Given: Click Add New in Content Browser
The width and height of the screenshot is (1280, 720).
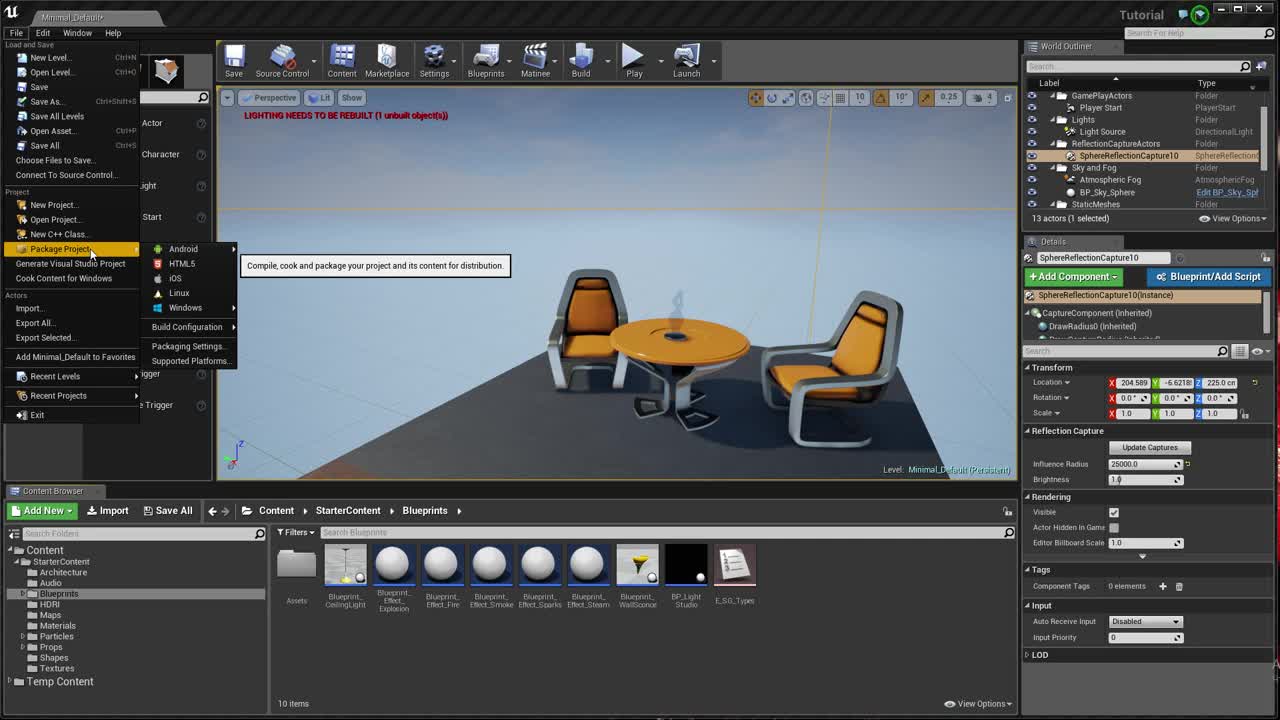Looking at the screenshot, I should point(43,511).
